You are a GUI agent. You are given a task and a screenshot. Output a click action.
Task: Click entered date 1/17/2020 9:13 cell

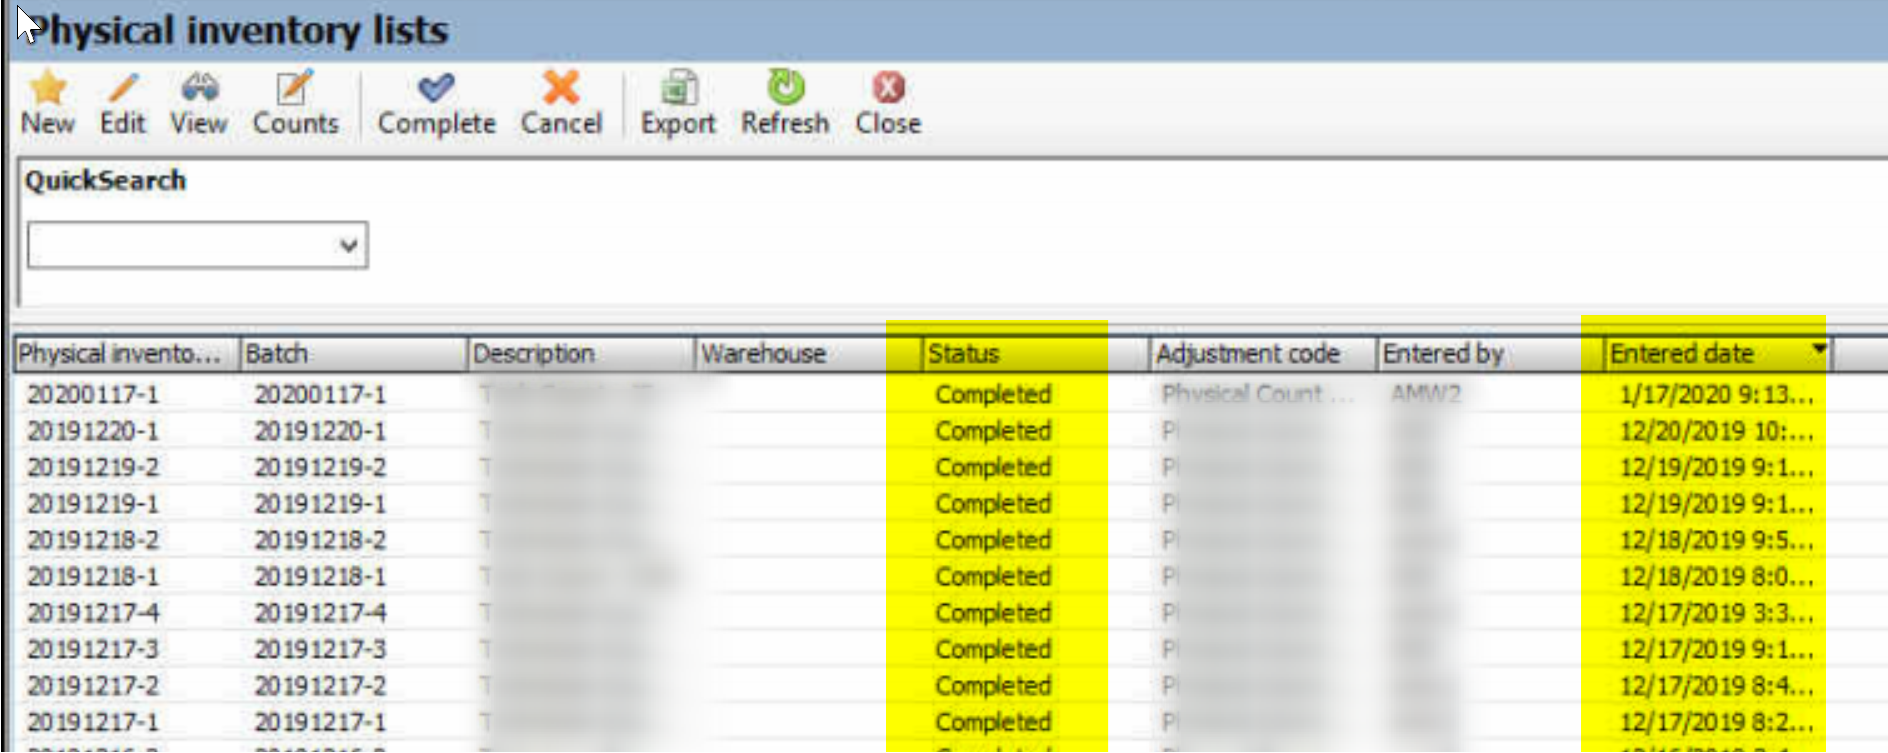click(x=1716, y=395)
